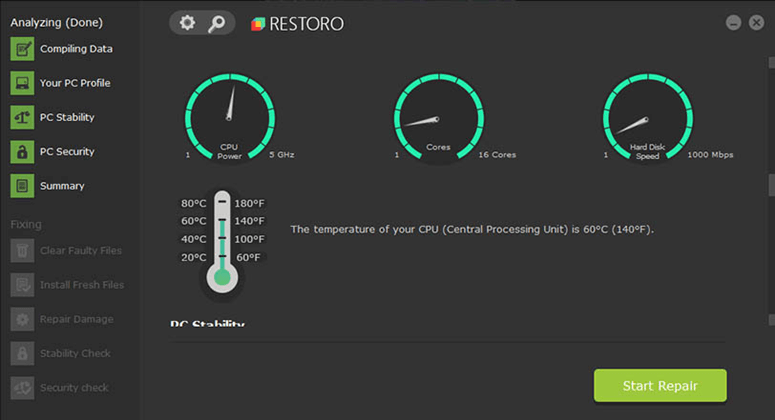Click the CPU Power gauge
The width and height of the screenshot is (775, 420).
pos(230,118)
